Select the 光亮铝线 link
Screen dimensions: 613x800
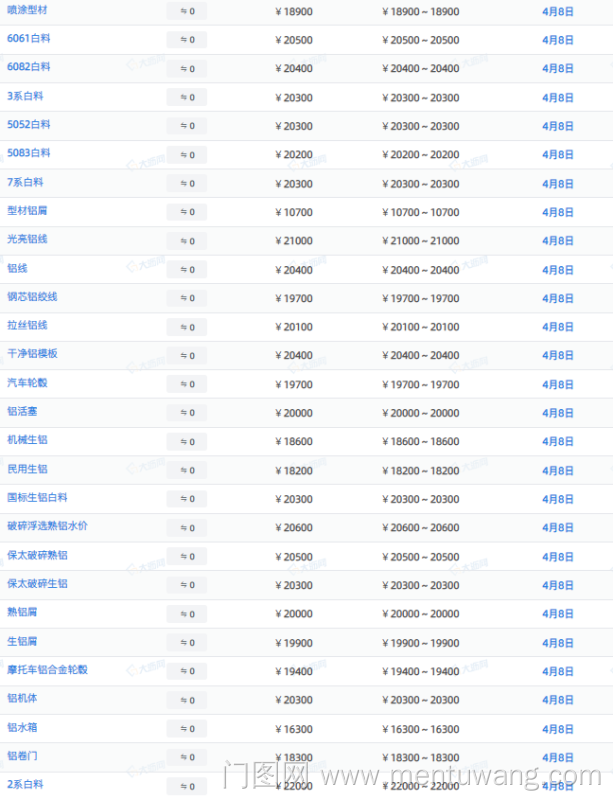coord(27,240)
